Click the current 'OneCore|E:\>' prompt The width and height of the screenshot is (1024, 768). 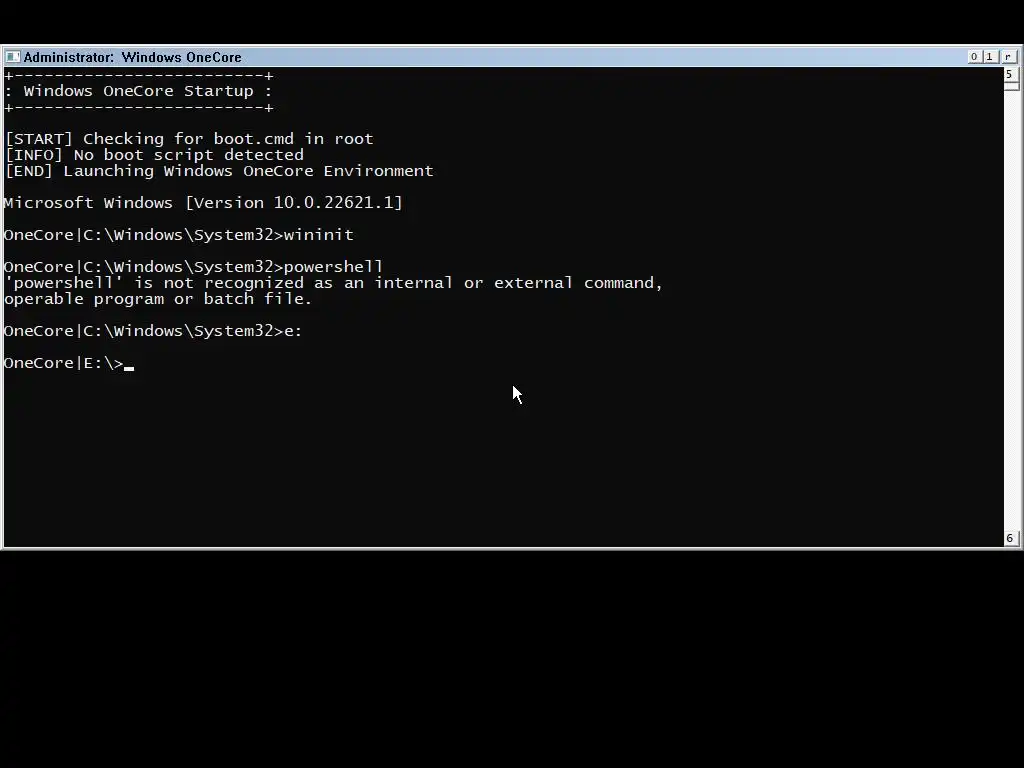point(63,363)
